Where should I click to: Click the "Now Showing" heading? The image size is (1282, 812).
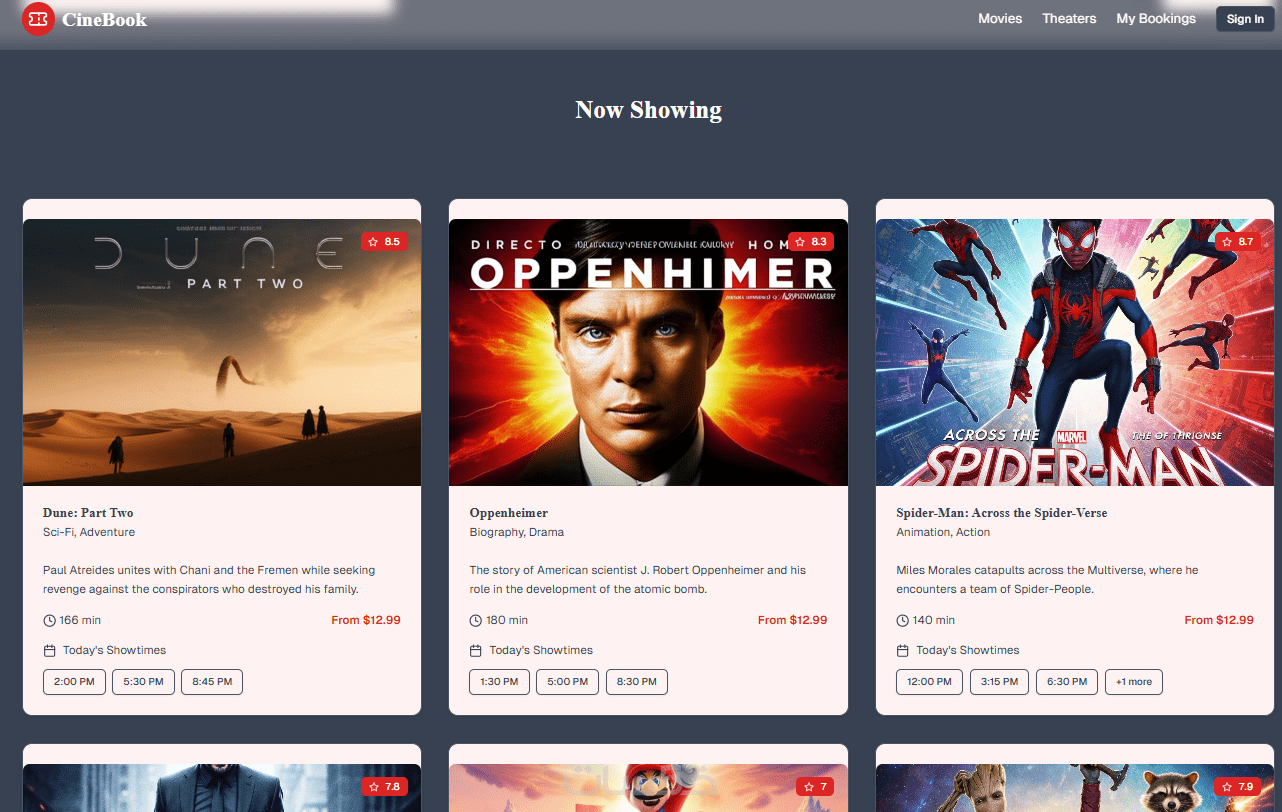tap(648, 110)
